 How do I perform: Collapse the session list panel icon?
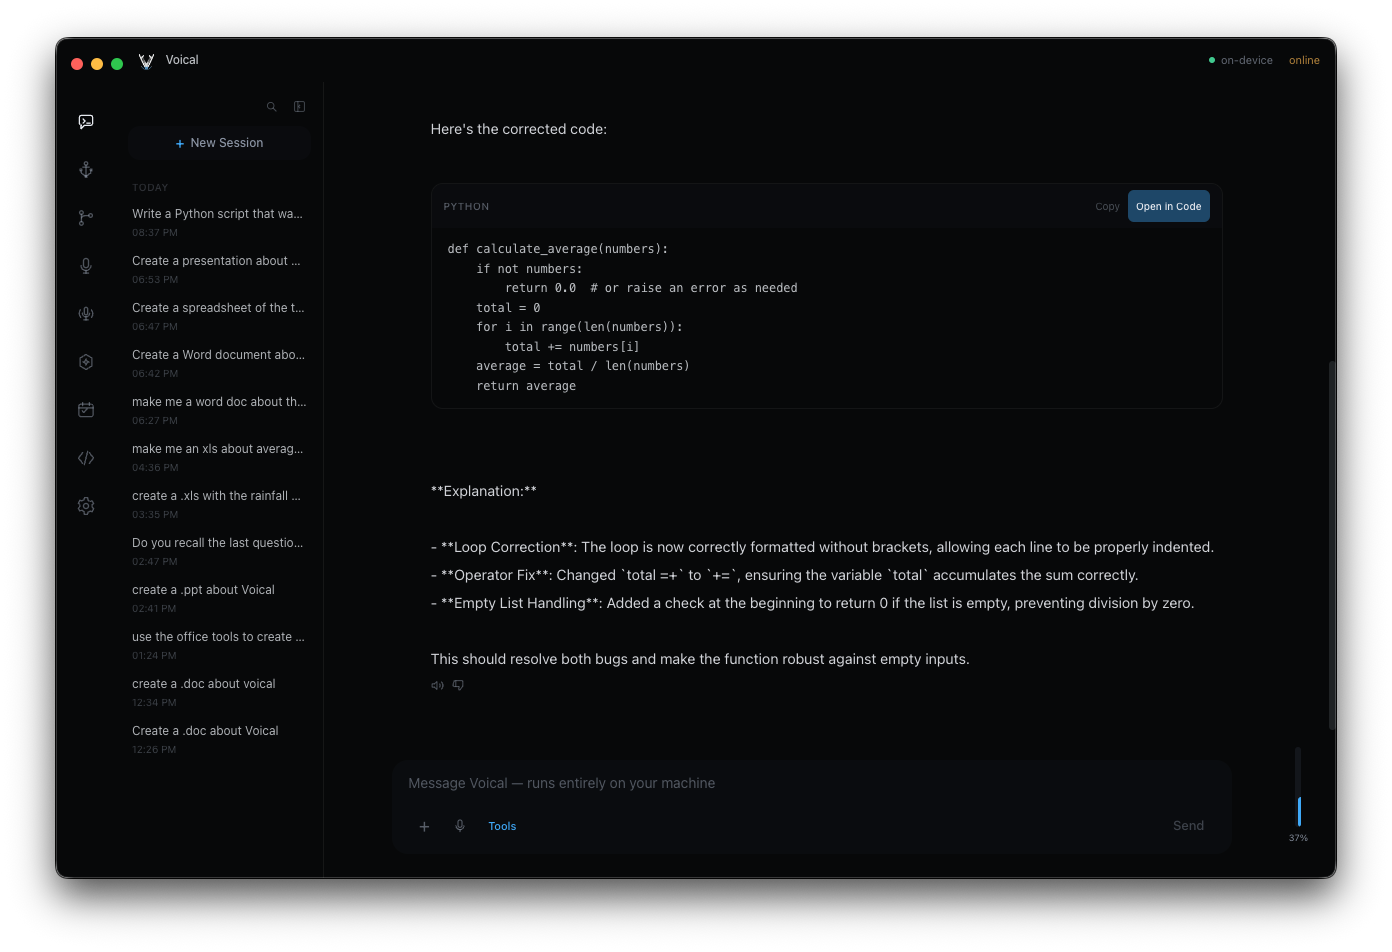pos(299,106)
